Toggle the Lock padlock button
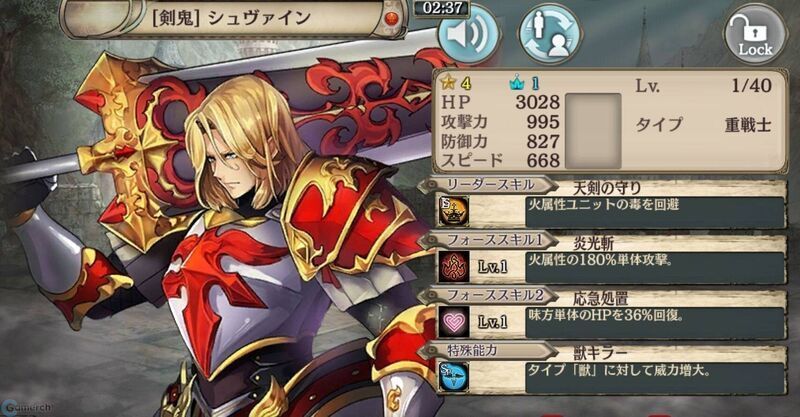800x417 pixels. [x=756, y=35]
